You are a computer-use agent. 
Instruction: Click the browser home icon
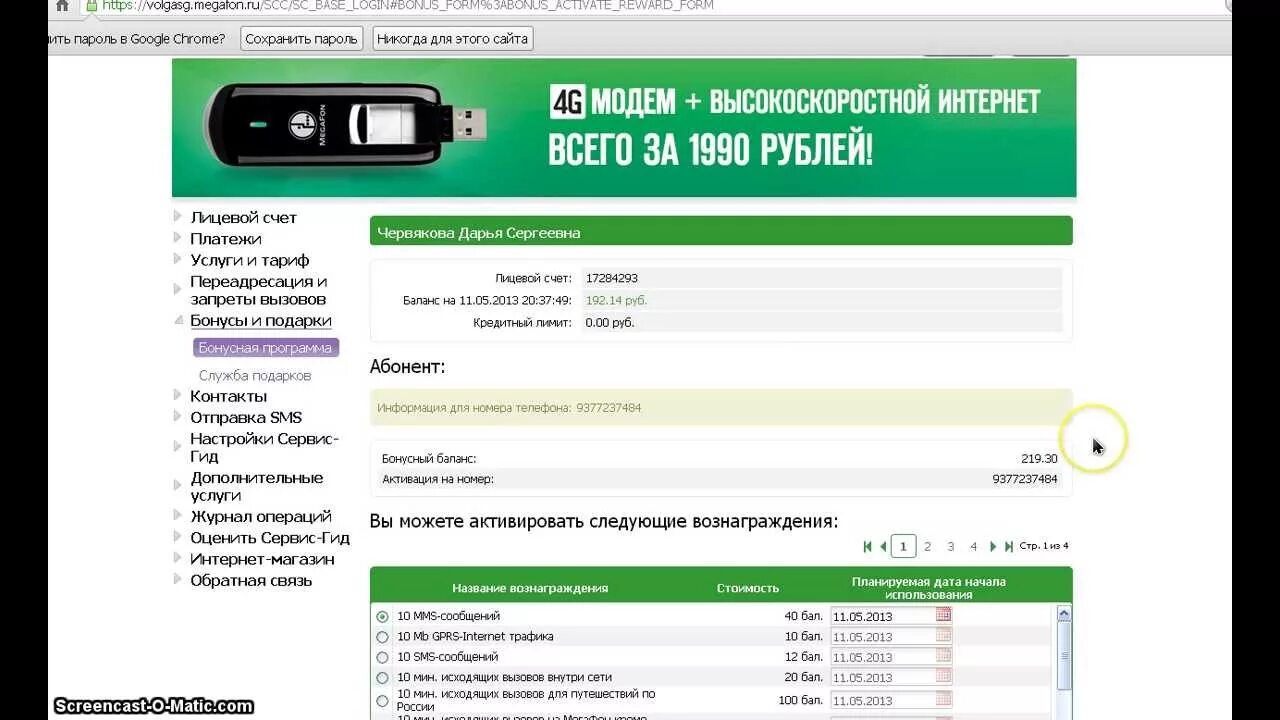tap(62, 5)
